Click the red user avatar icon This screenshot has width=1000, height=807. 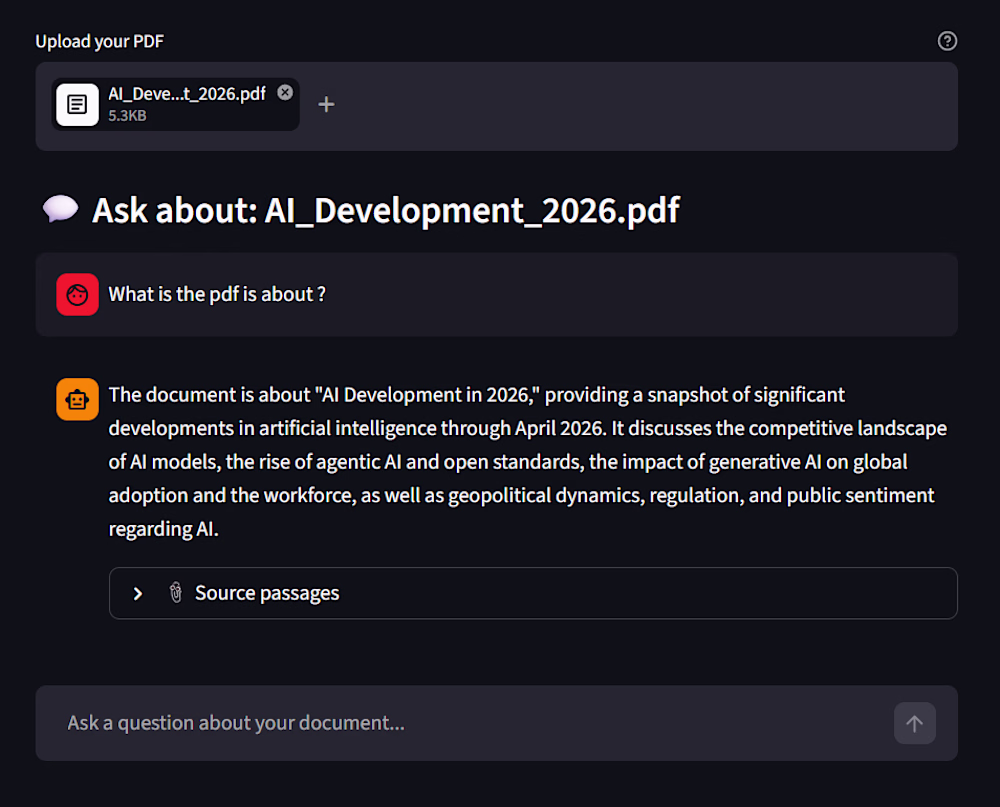[x=77, y=294]
